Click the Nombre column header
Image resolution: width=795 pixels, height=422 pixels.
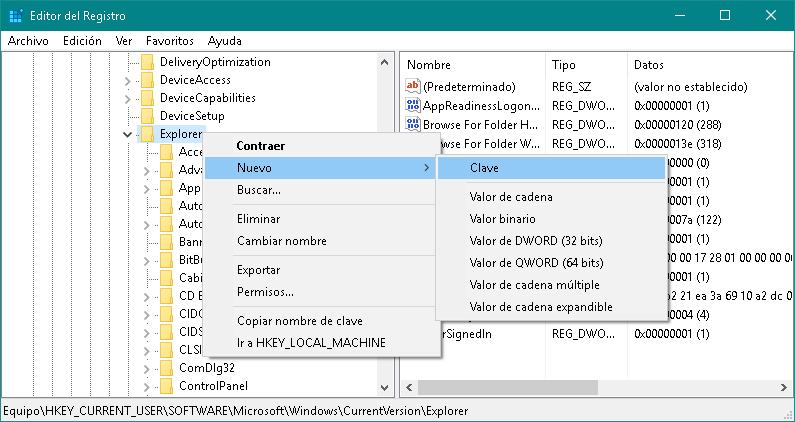pos(429,64)
